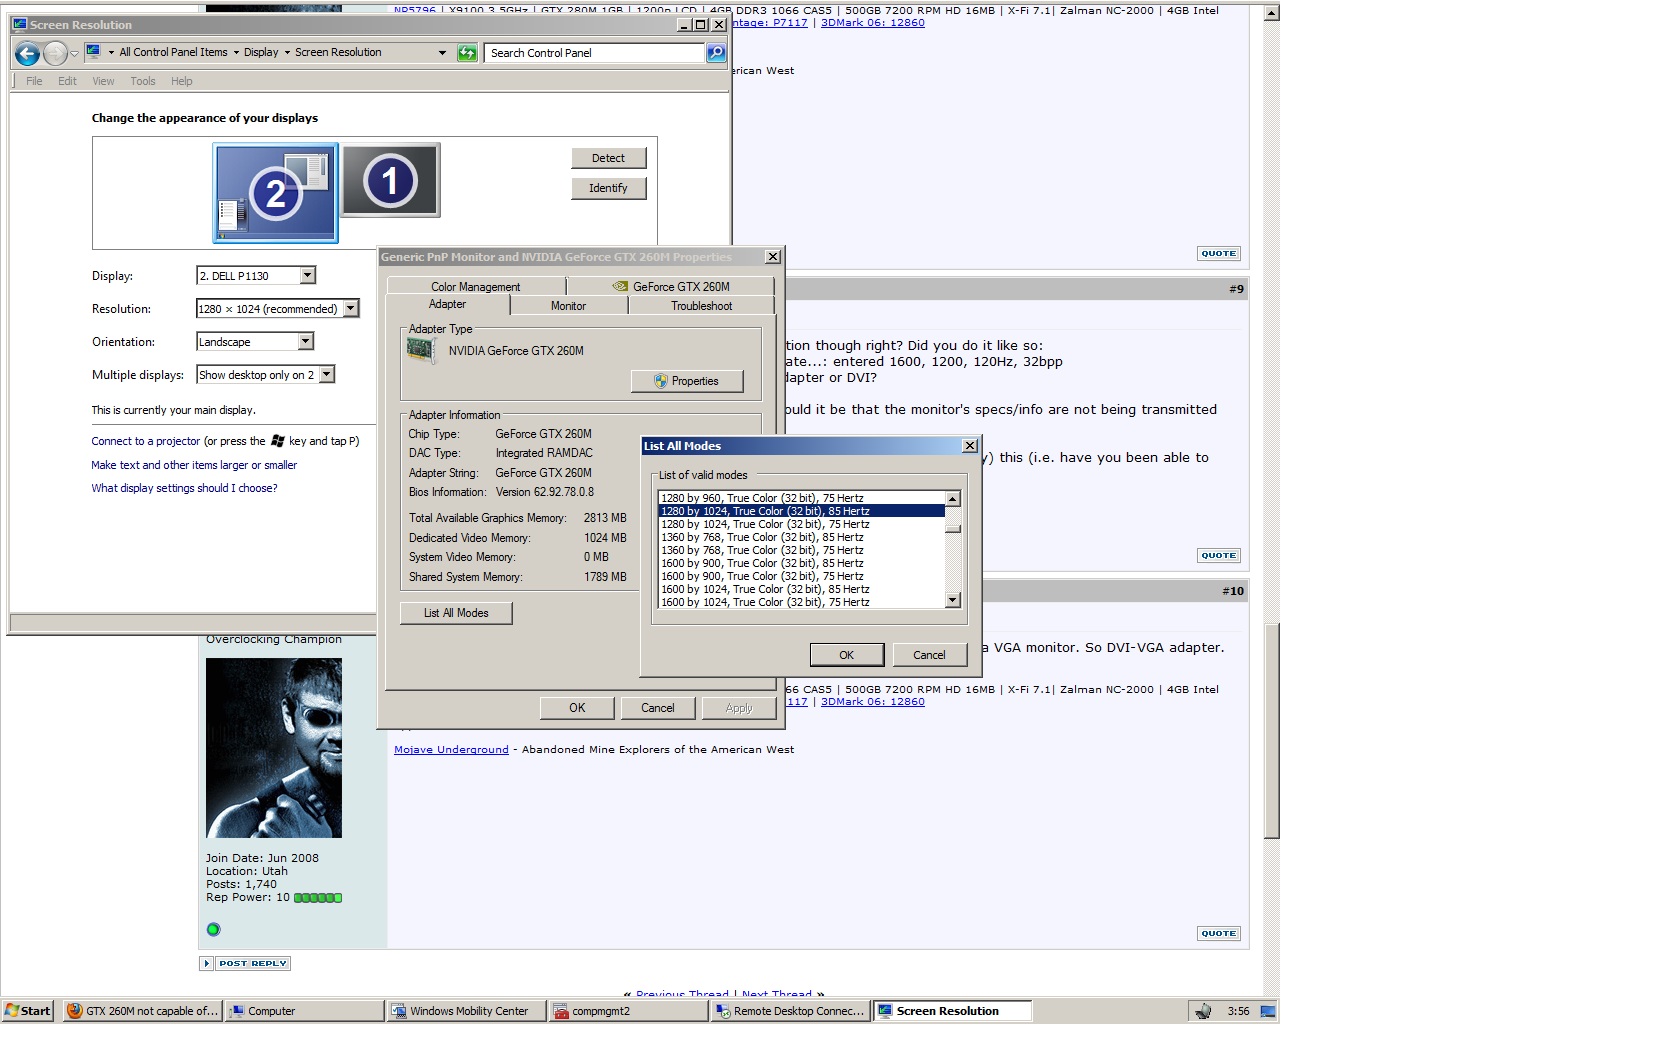Select 1360 by 768, 85 Hertz mode
The width and height of the screenshot is (1680, 1050).
pyautogui.click(x=801, y=537)
